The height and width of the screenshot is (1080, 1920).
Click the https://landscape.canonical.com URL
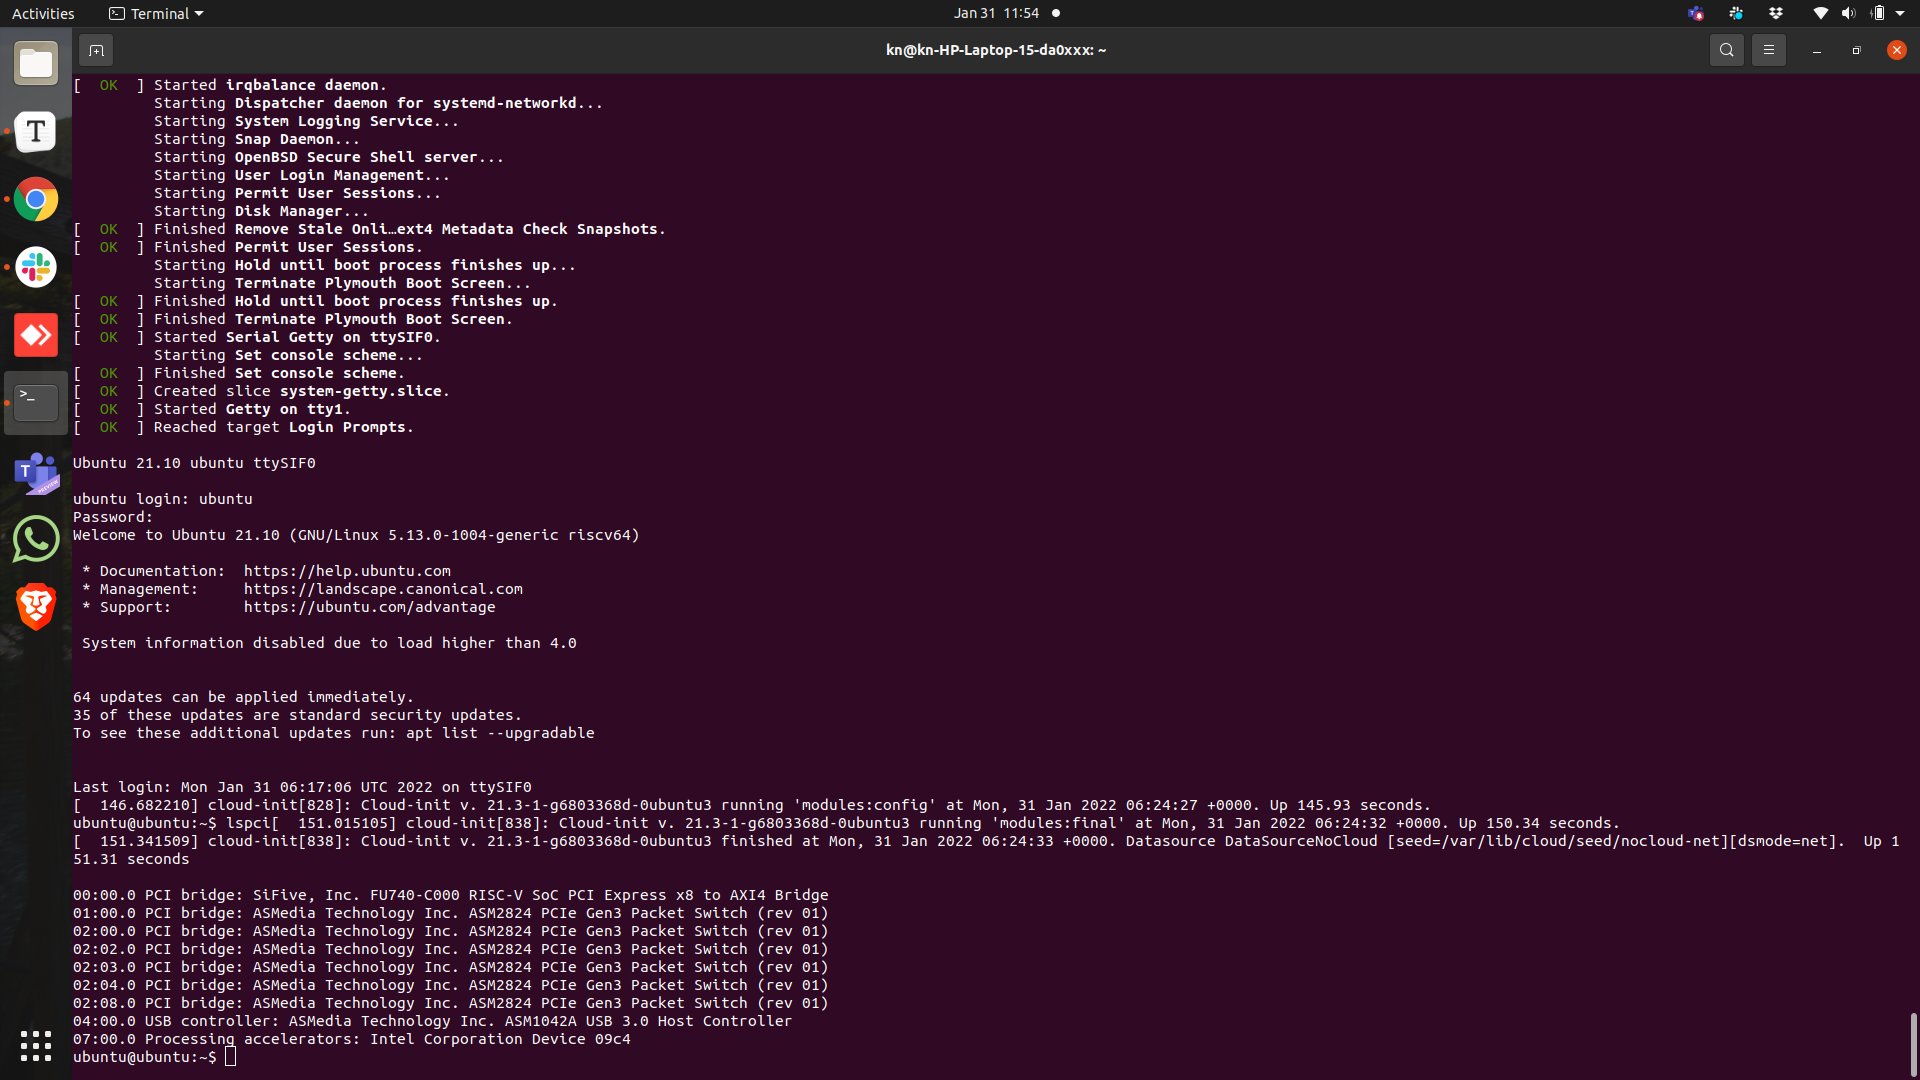click(383, 589)
